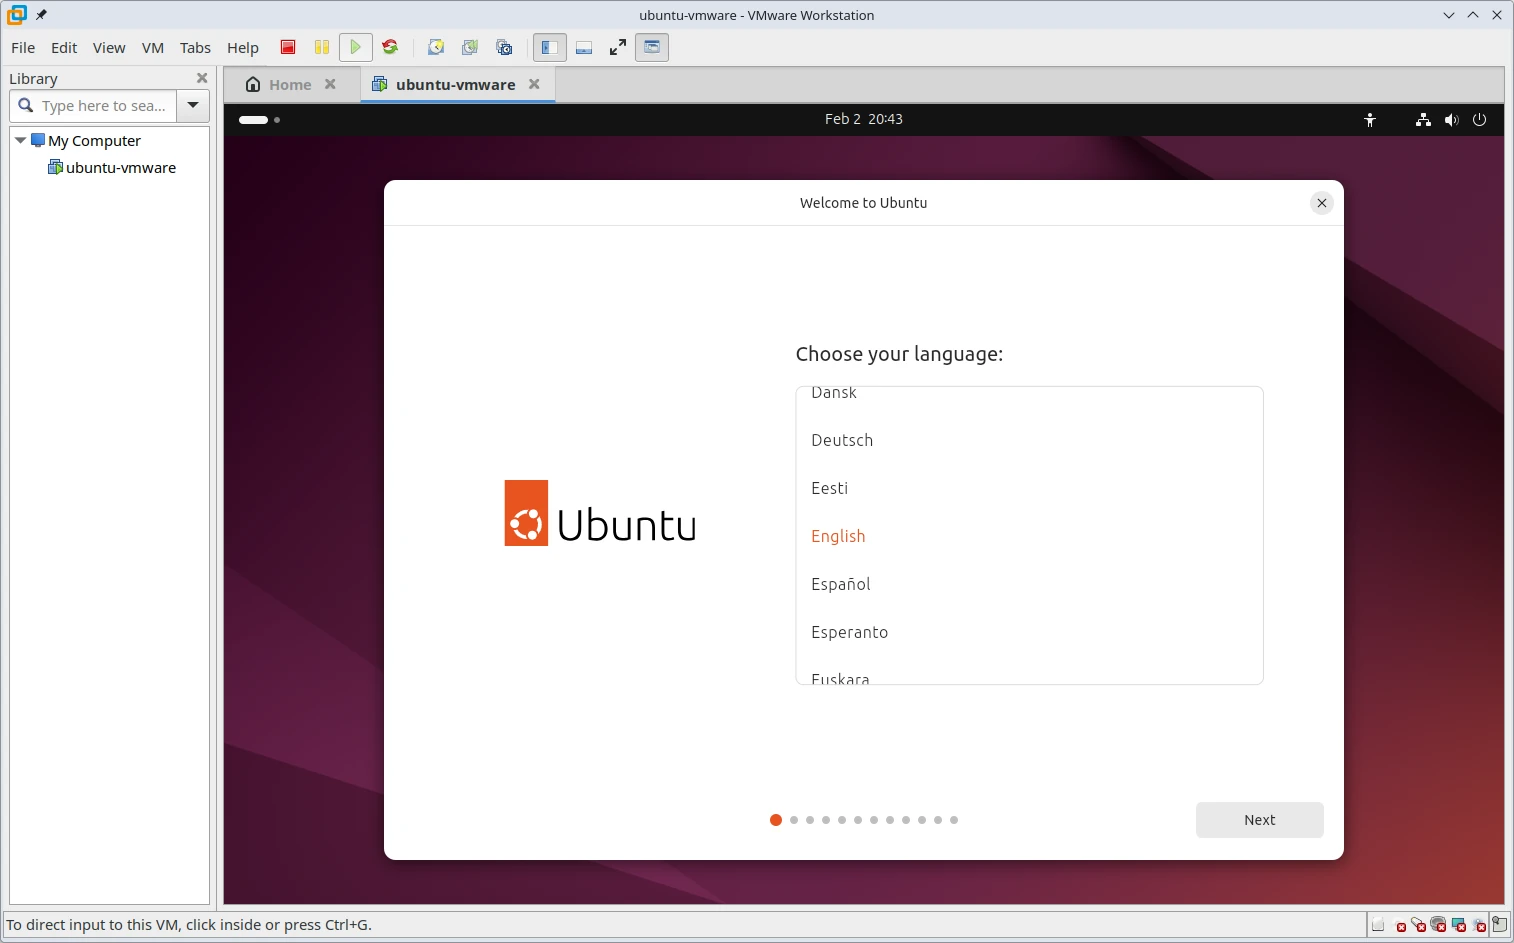Take a snapshot of the virtual machine
The height and width of the screenshot is (943, 1514).
[436, 47]
